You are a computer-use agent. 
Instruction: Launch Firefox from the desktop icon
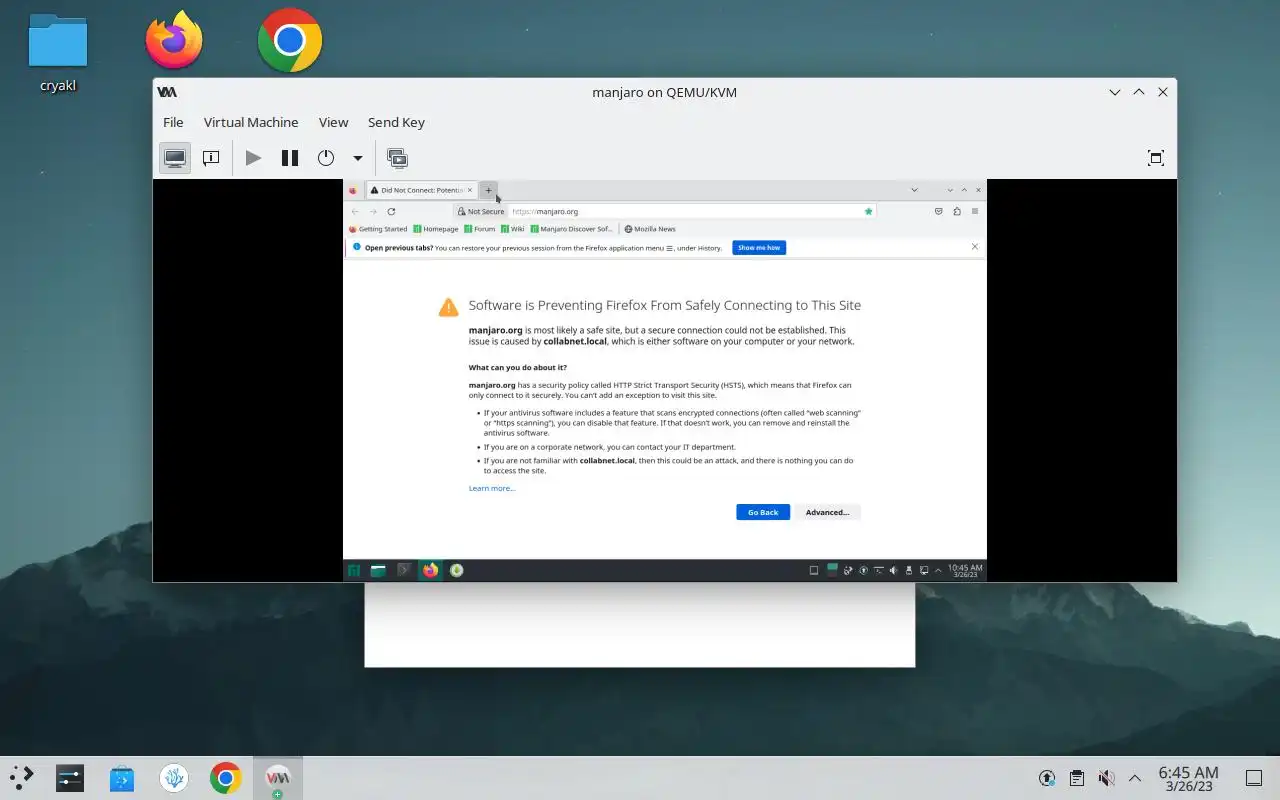[174, 40]
